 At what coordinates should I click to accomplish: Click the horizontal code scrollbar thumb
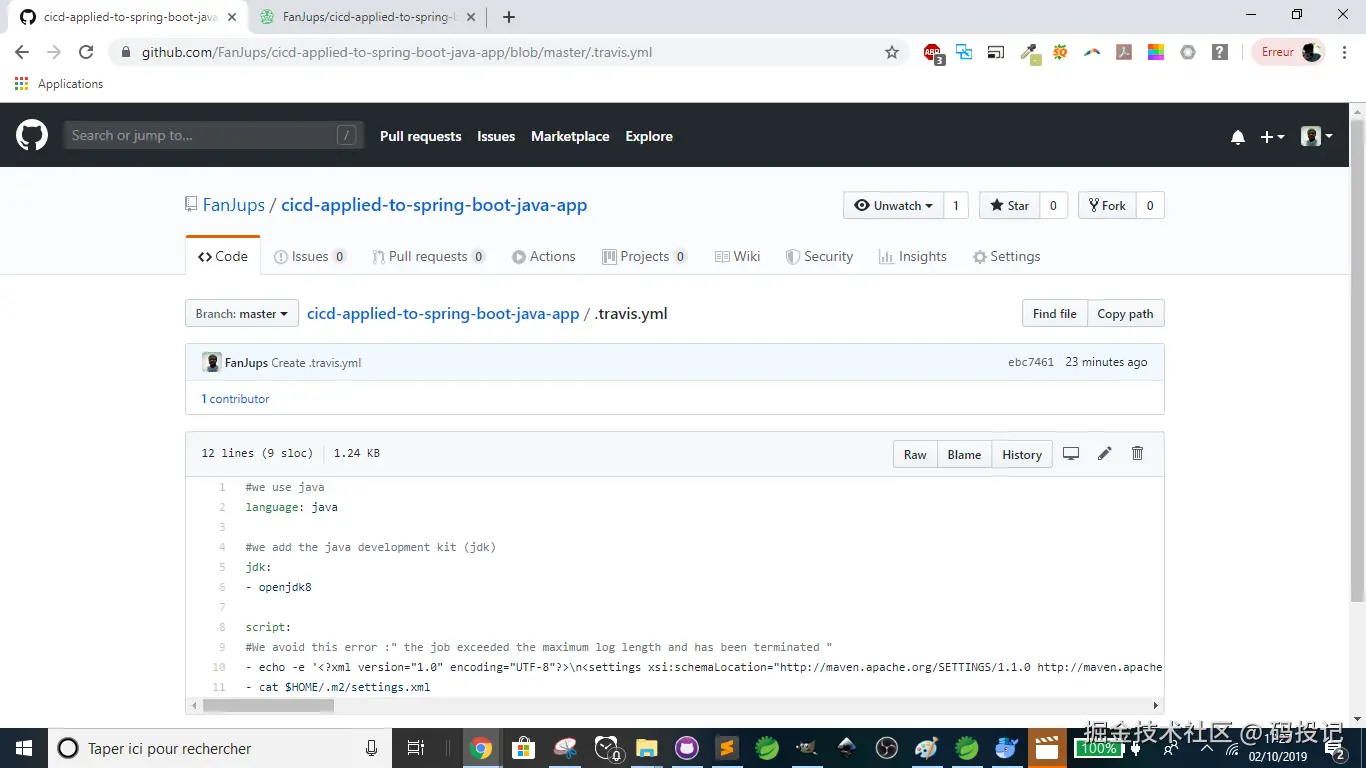click(268, 705)
